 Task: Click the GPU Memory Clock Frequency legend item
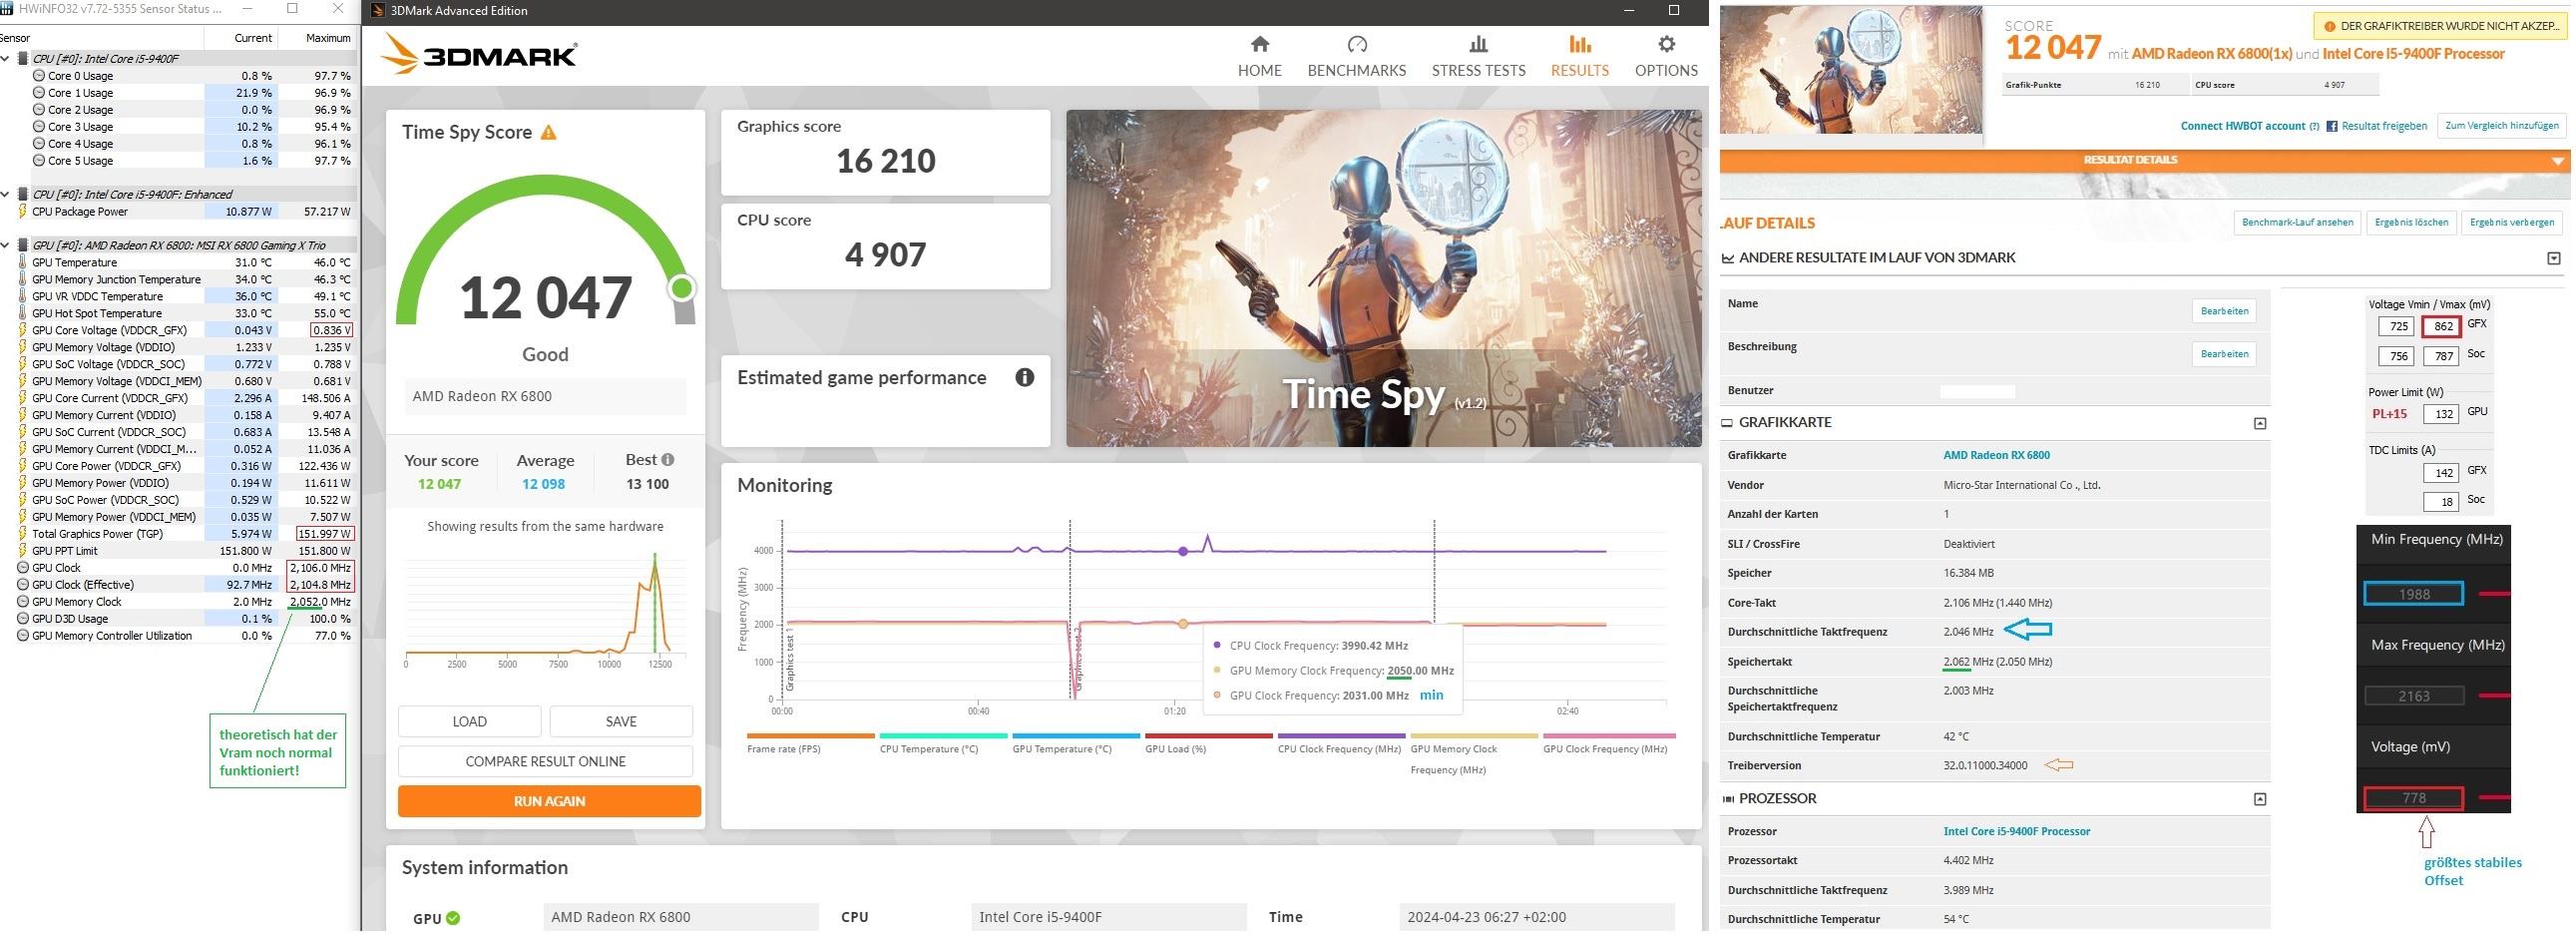[x=1474, y=755]
